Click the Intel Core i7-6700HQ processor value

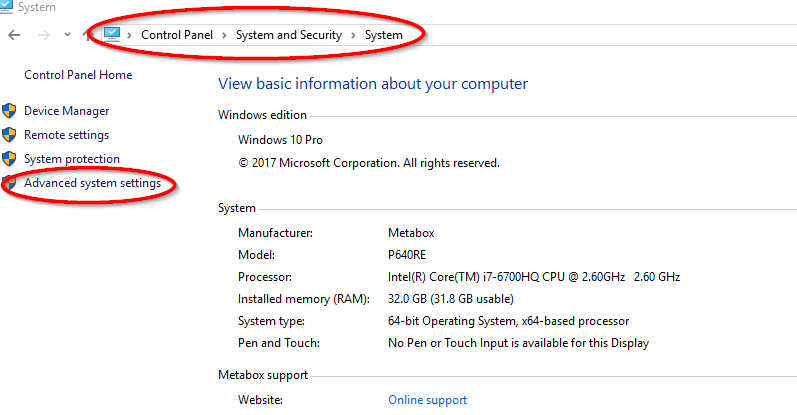[x=534, y=277]
